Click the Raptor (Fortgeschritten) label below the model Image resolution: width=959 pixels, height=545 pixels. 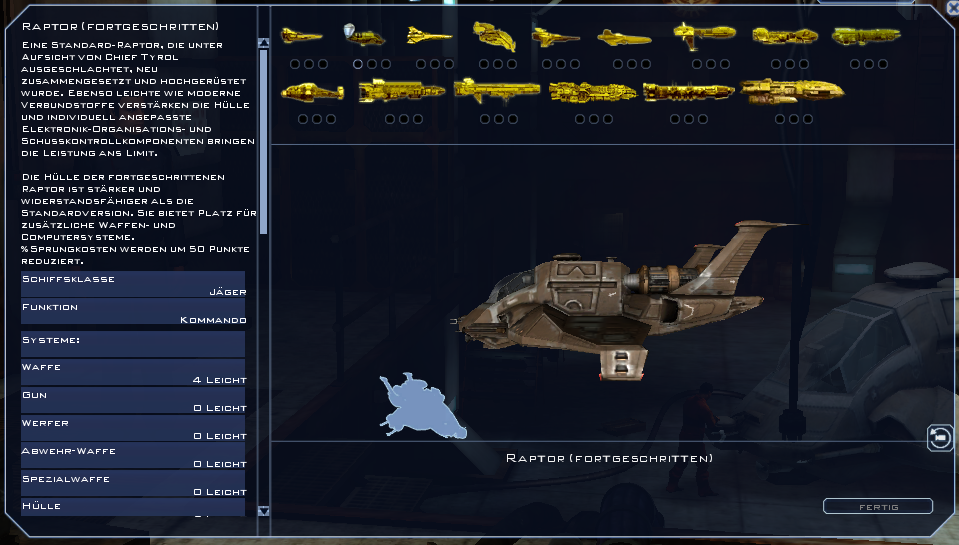(x=609, y=458)
